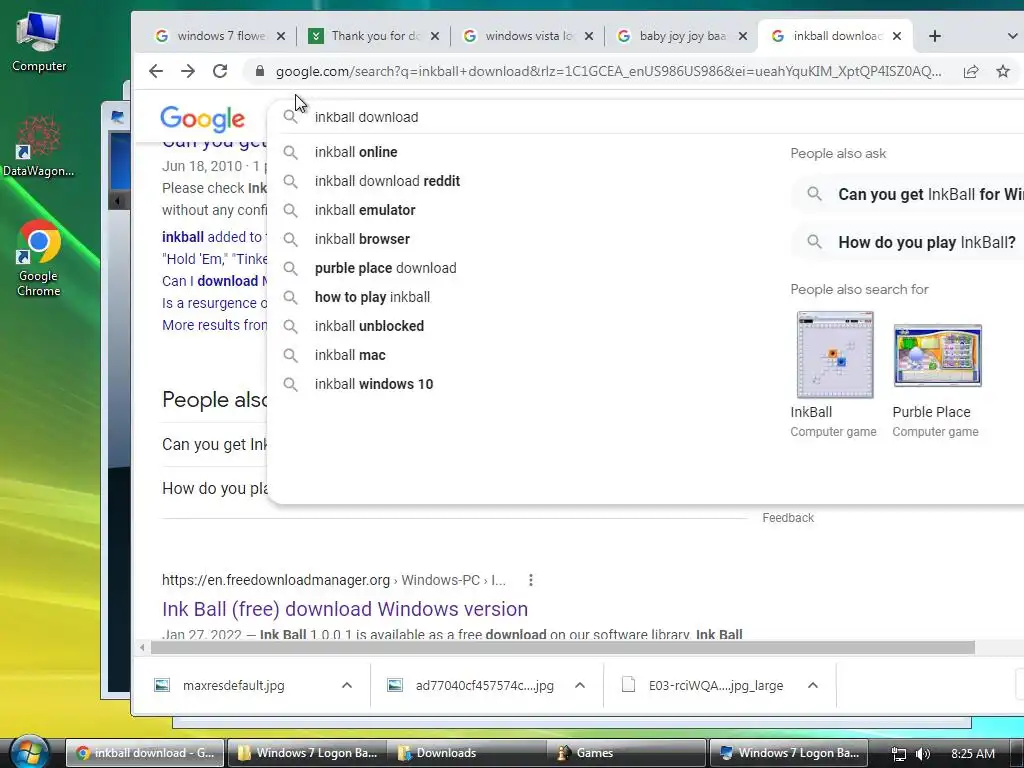Image resolution: width=1024 pixels, height=768 pixels.
Task: Select suggestion 'purble place download'
Action: pos(385,268)
